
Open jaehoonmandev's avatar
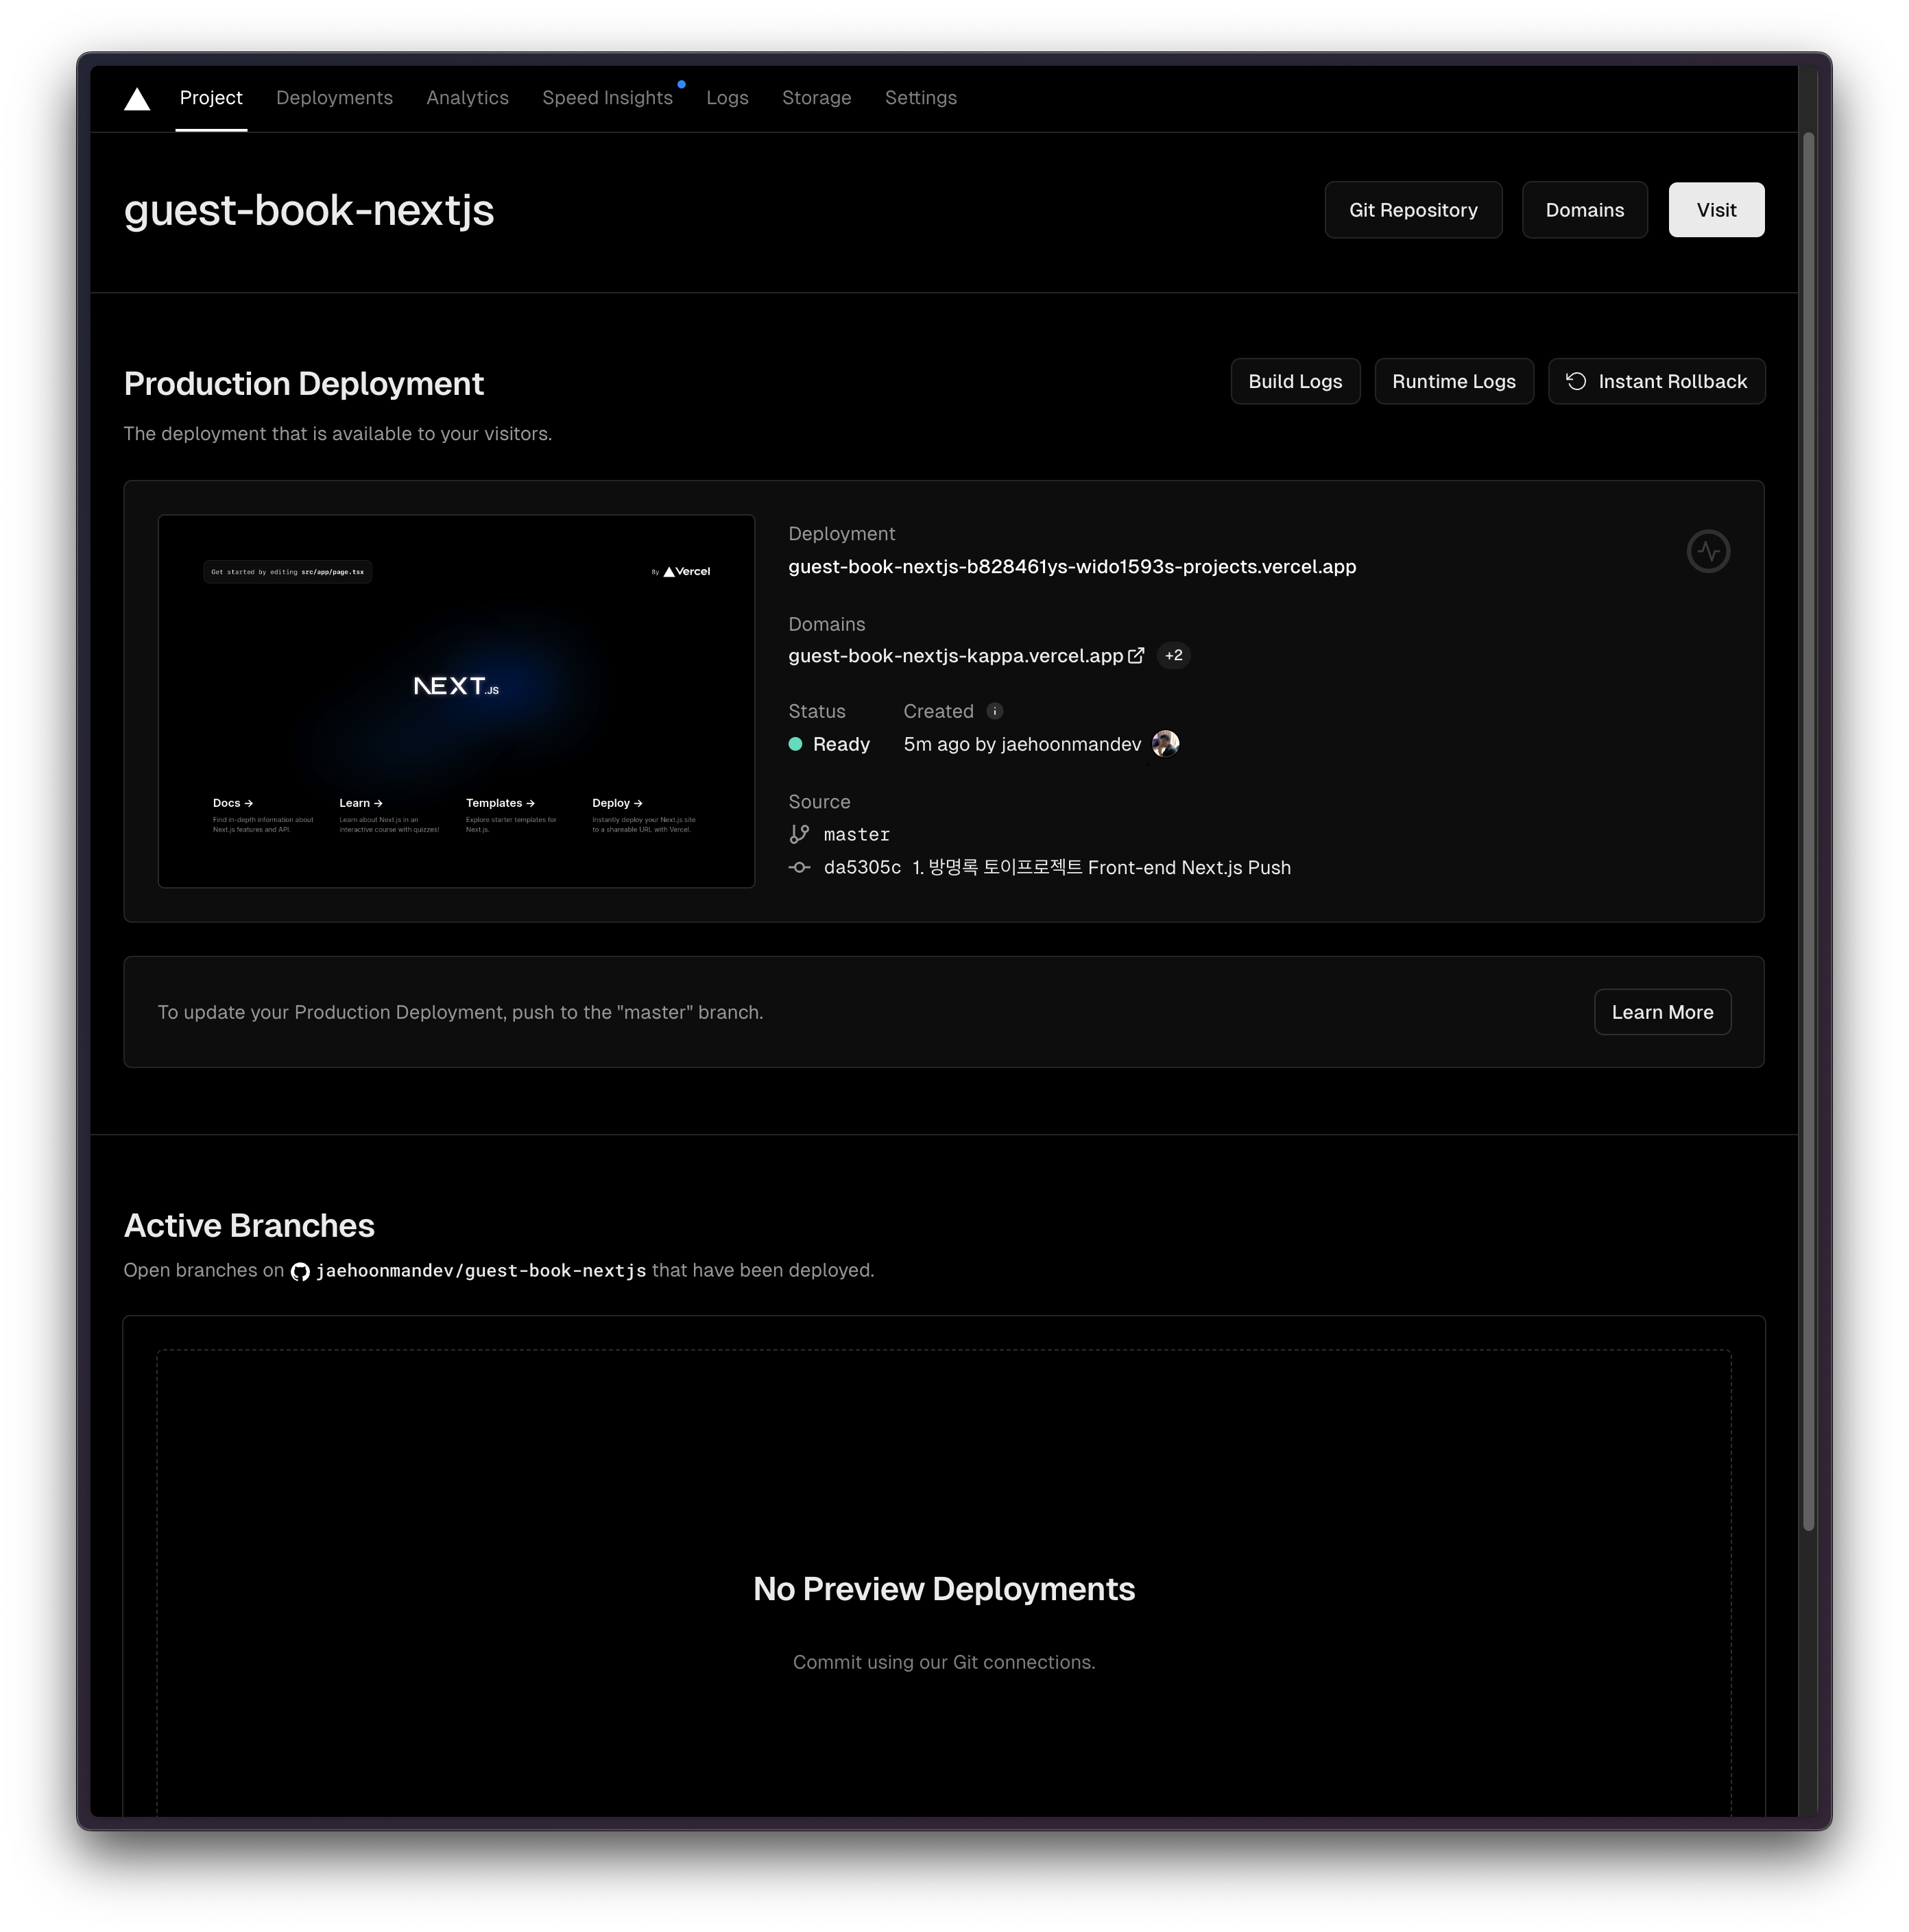[x=1165, y=744]
